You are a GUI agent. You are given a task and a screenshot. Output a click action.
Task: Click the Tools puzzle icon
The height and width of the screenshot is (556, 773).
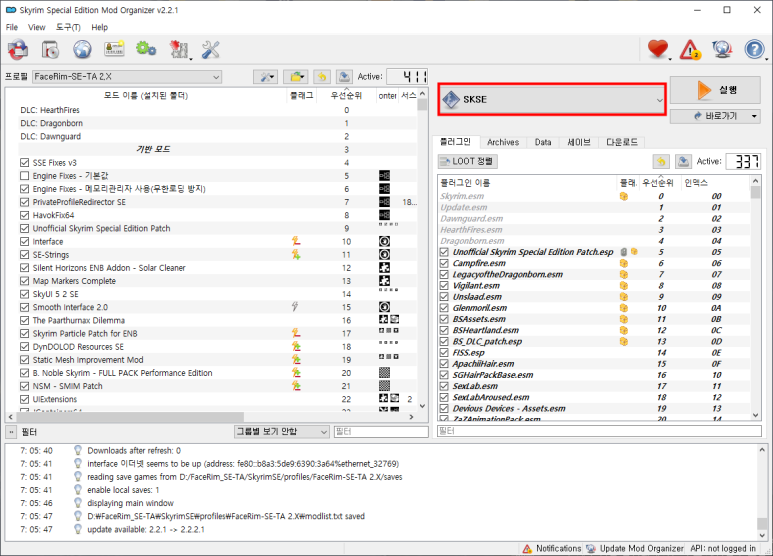(x=178, y=49)
